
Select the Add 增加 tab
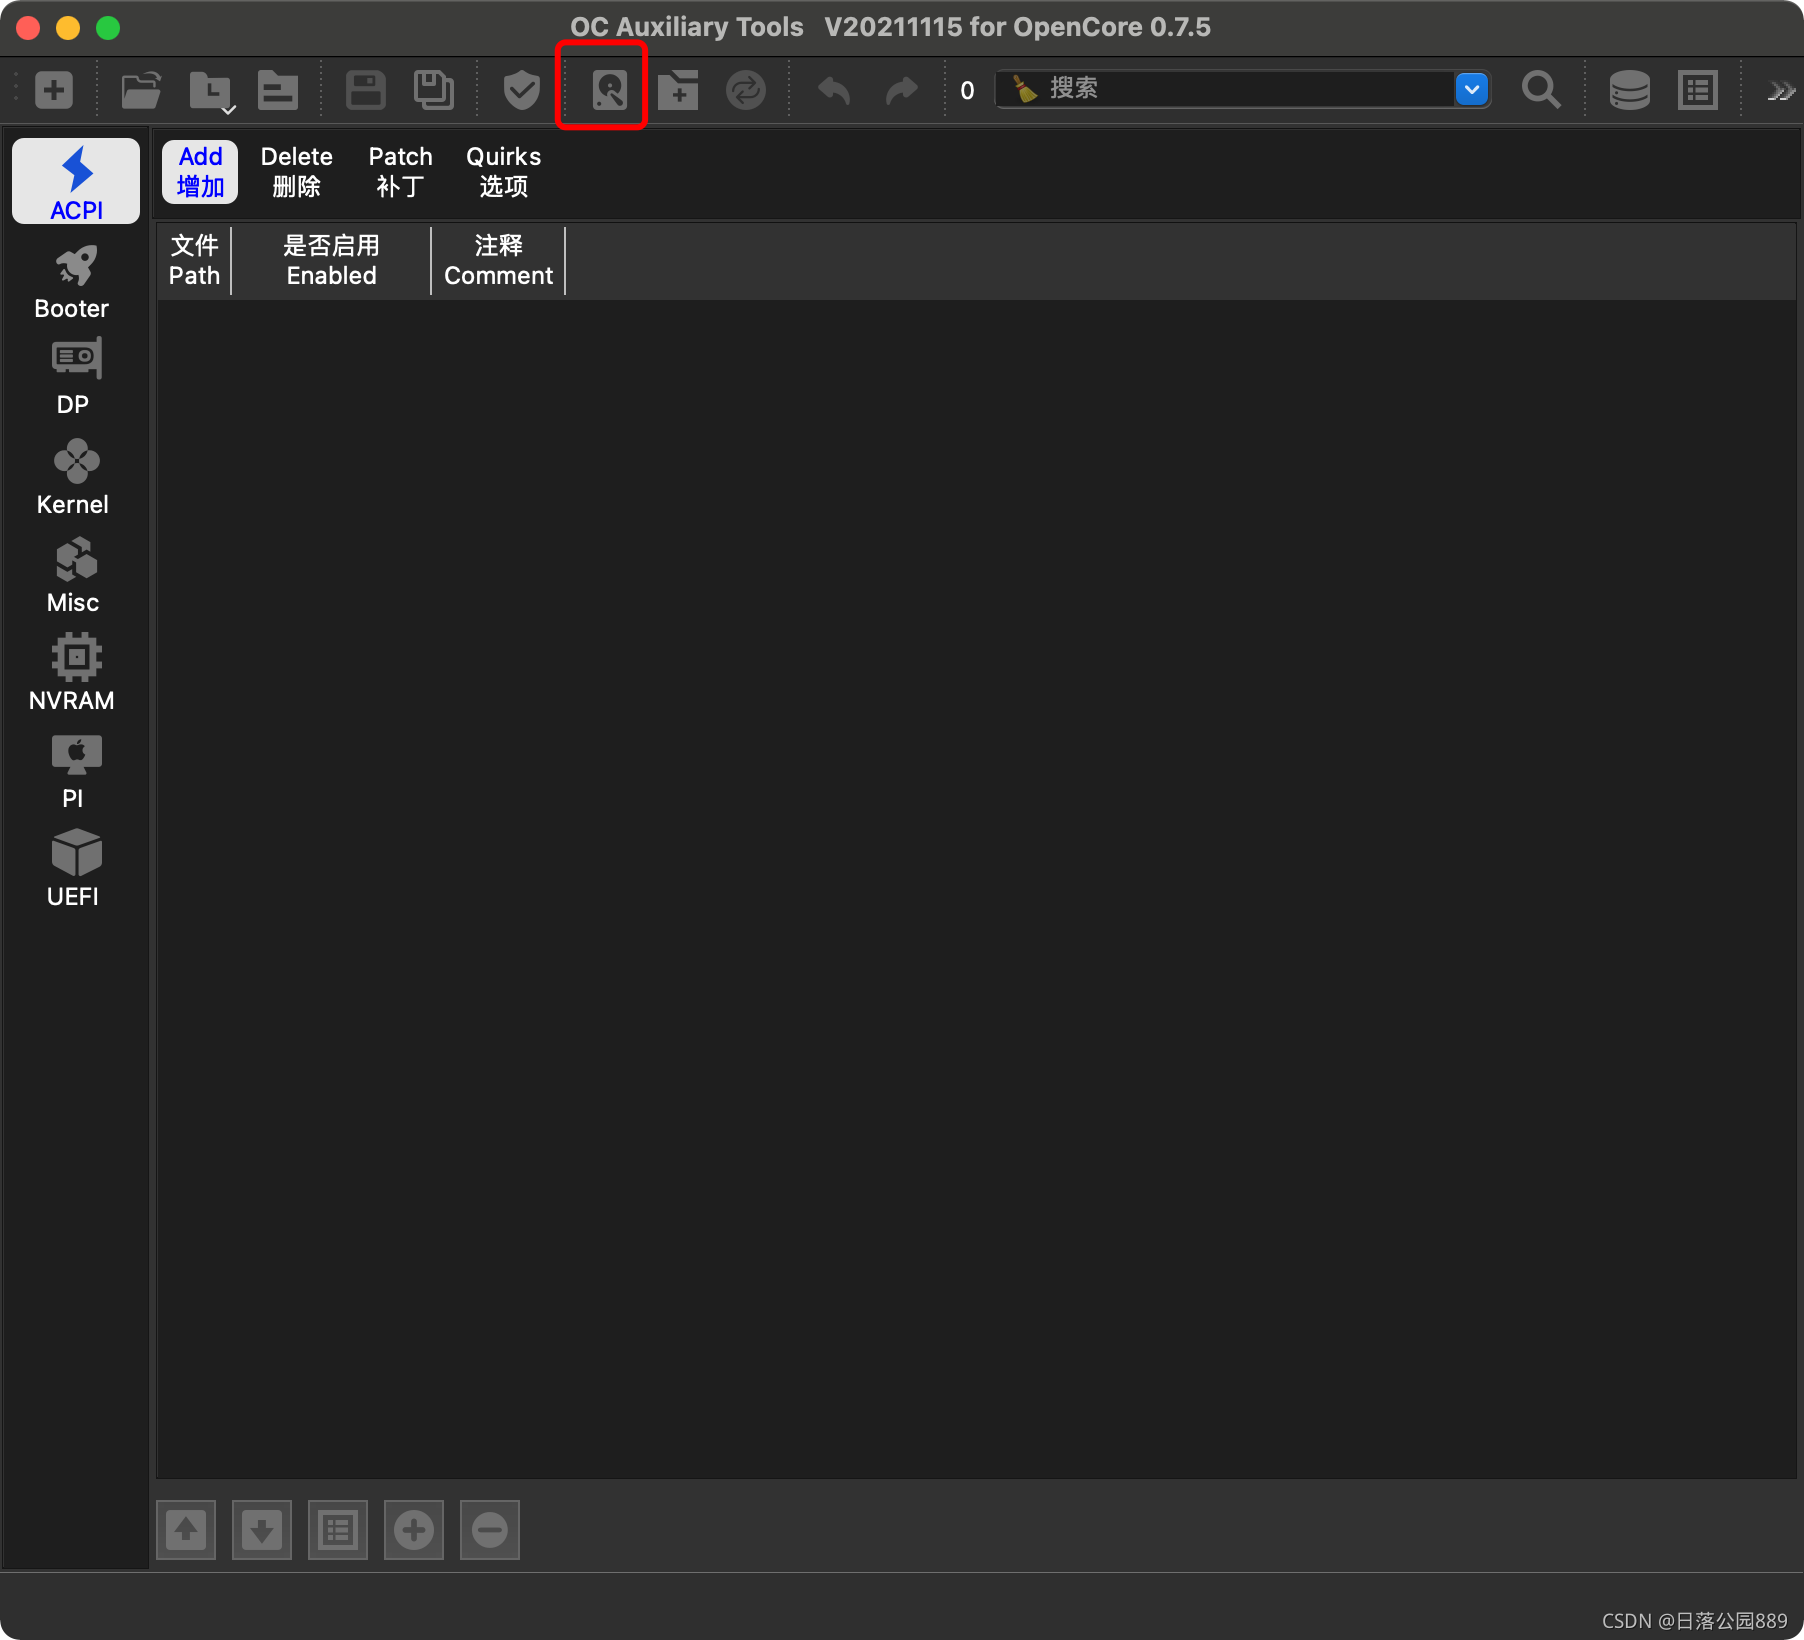pos(200,172)
